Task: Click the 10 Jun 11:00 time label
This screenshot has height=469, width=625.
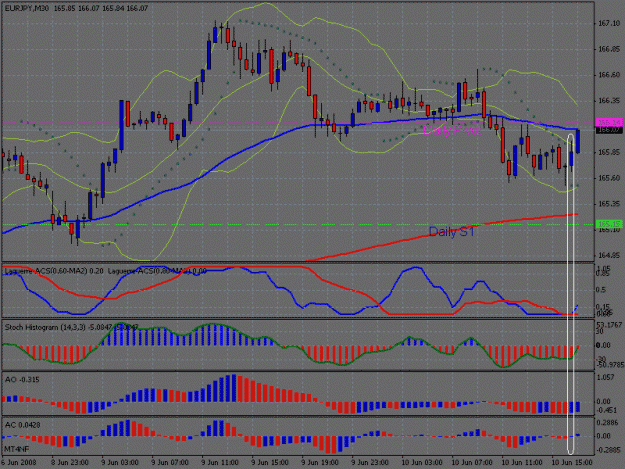Action: (x=522, y=463)
